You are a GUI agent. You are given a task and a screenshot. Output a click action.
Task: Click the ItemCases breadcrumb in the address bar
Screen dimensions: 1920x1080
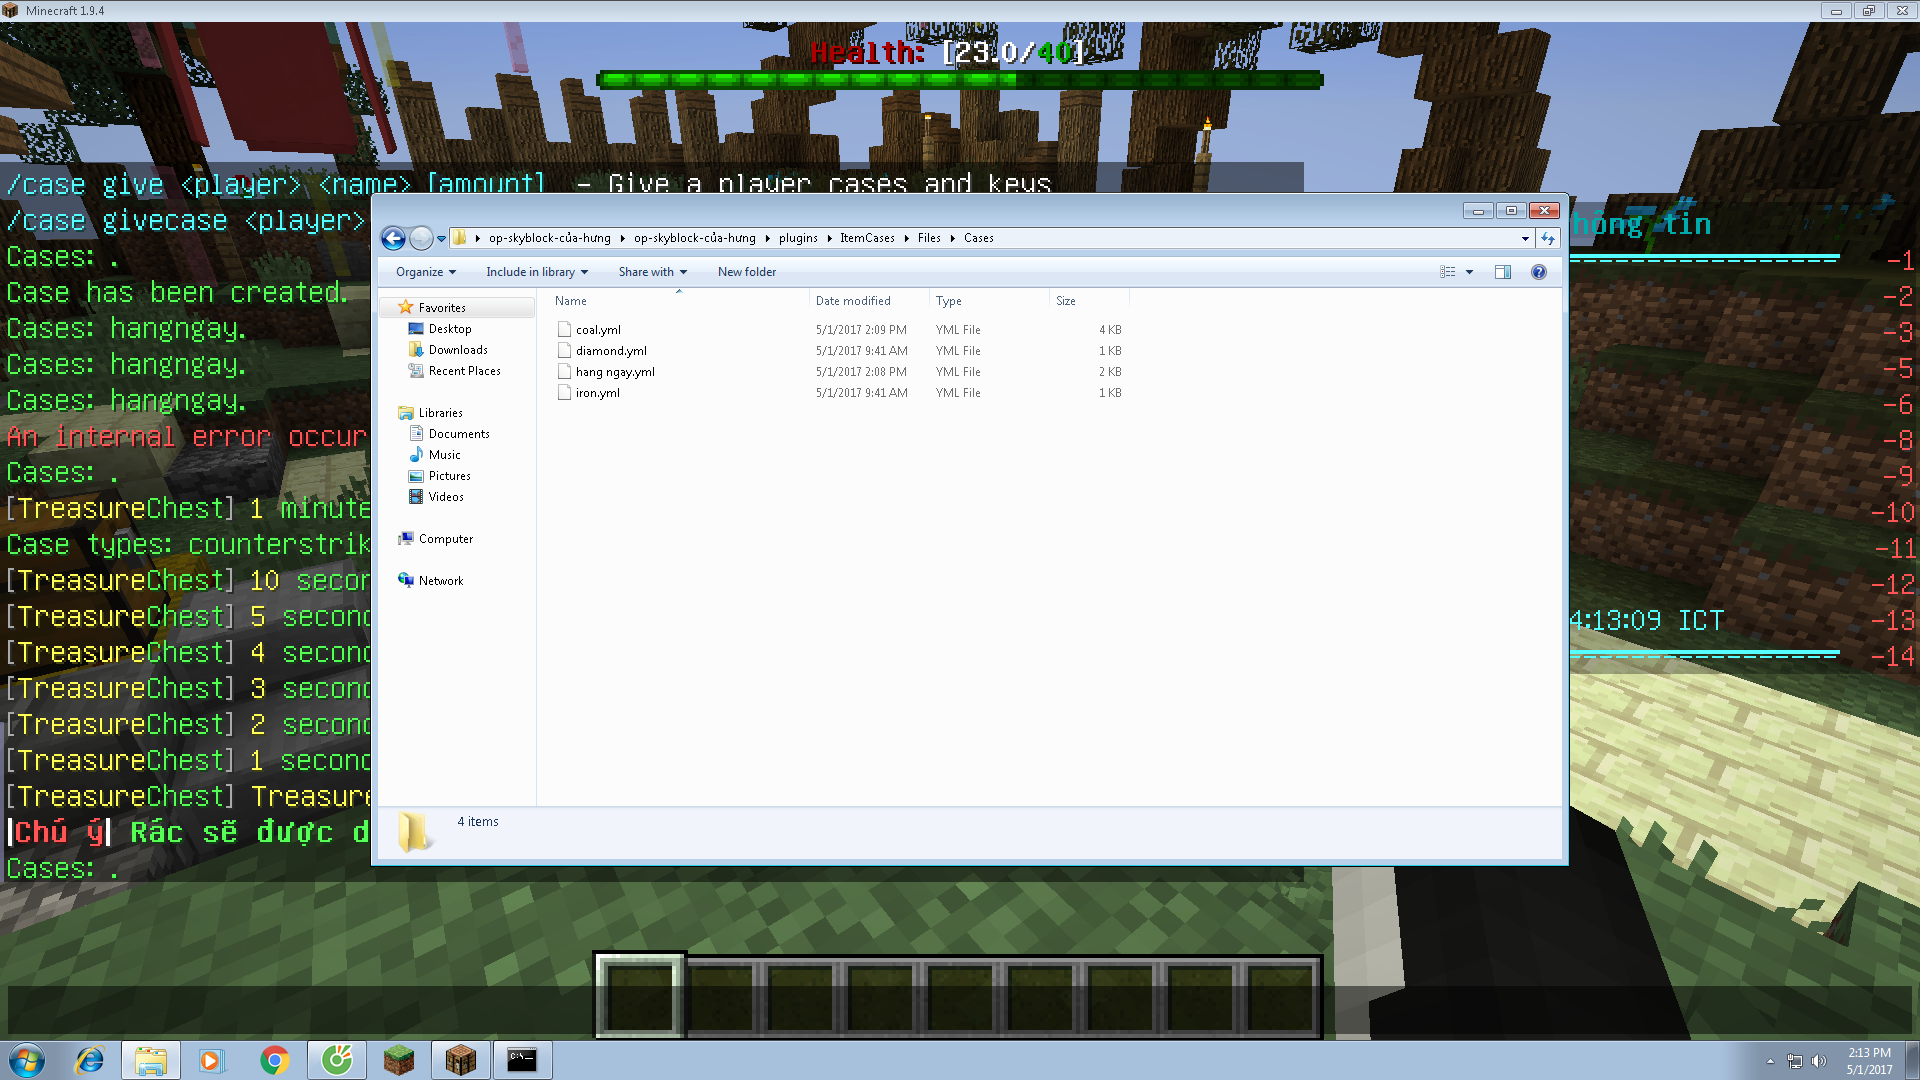[867, 238]
